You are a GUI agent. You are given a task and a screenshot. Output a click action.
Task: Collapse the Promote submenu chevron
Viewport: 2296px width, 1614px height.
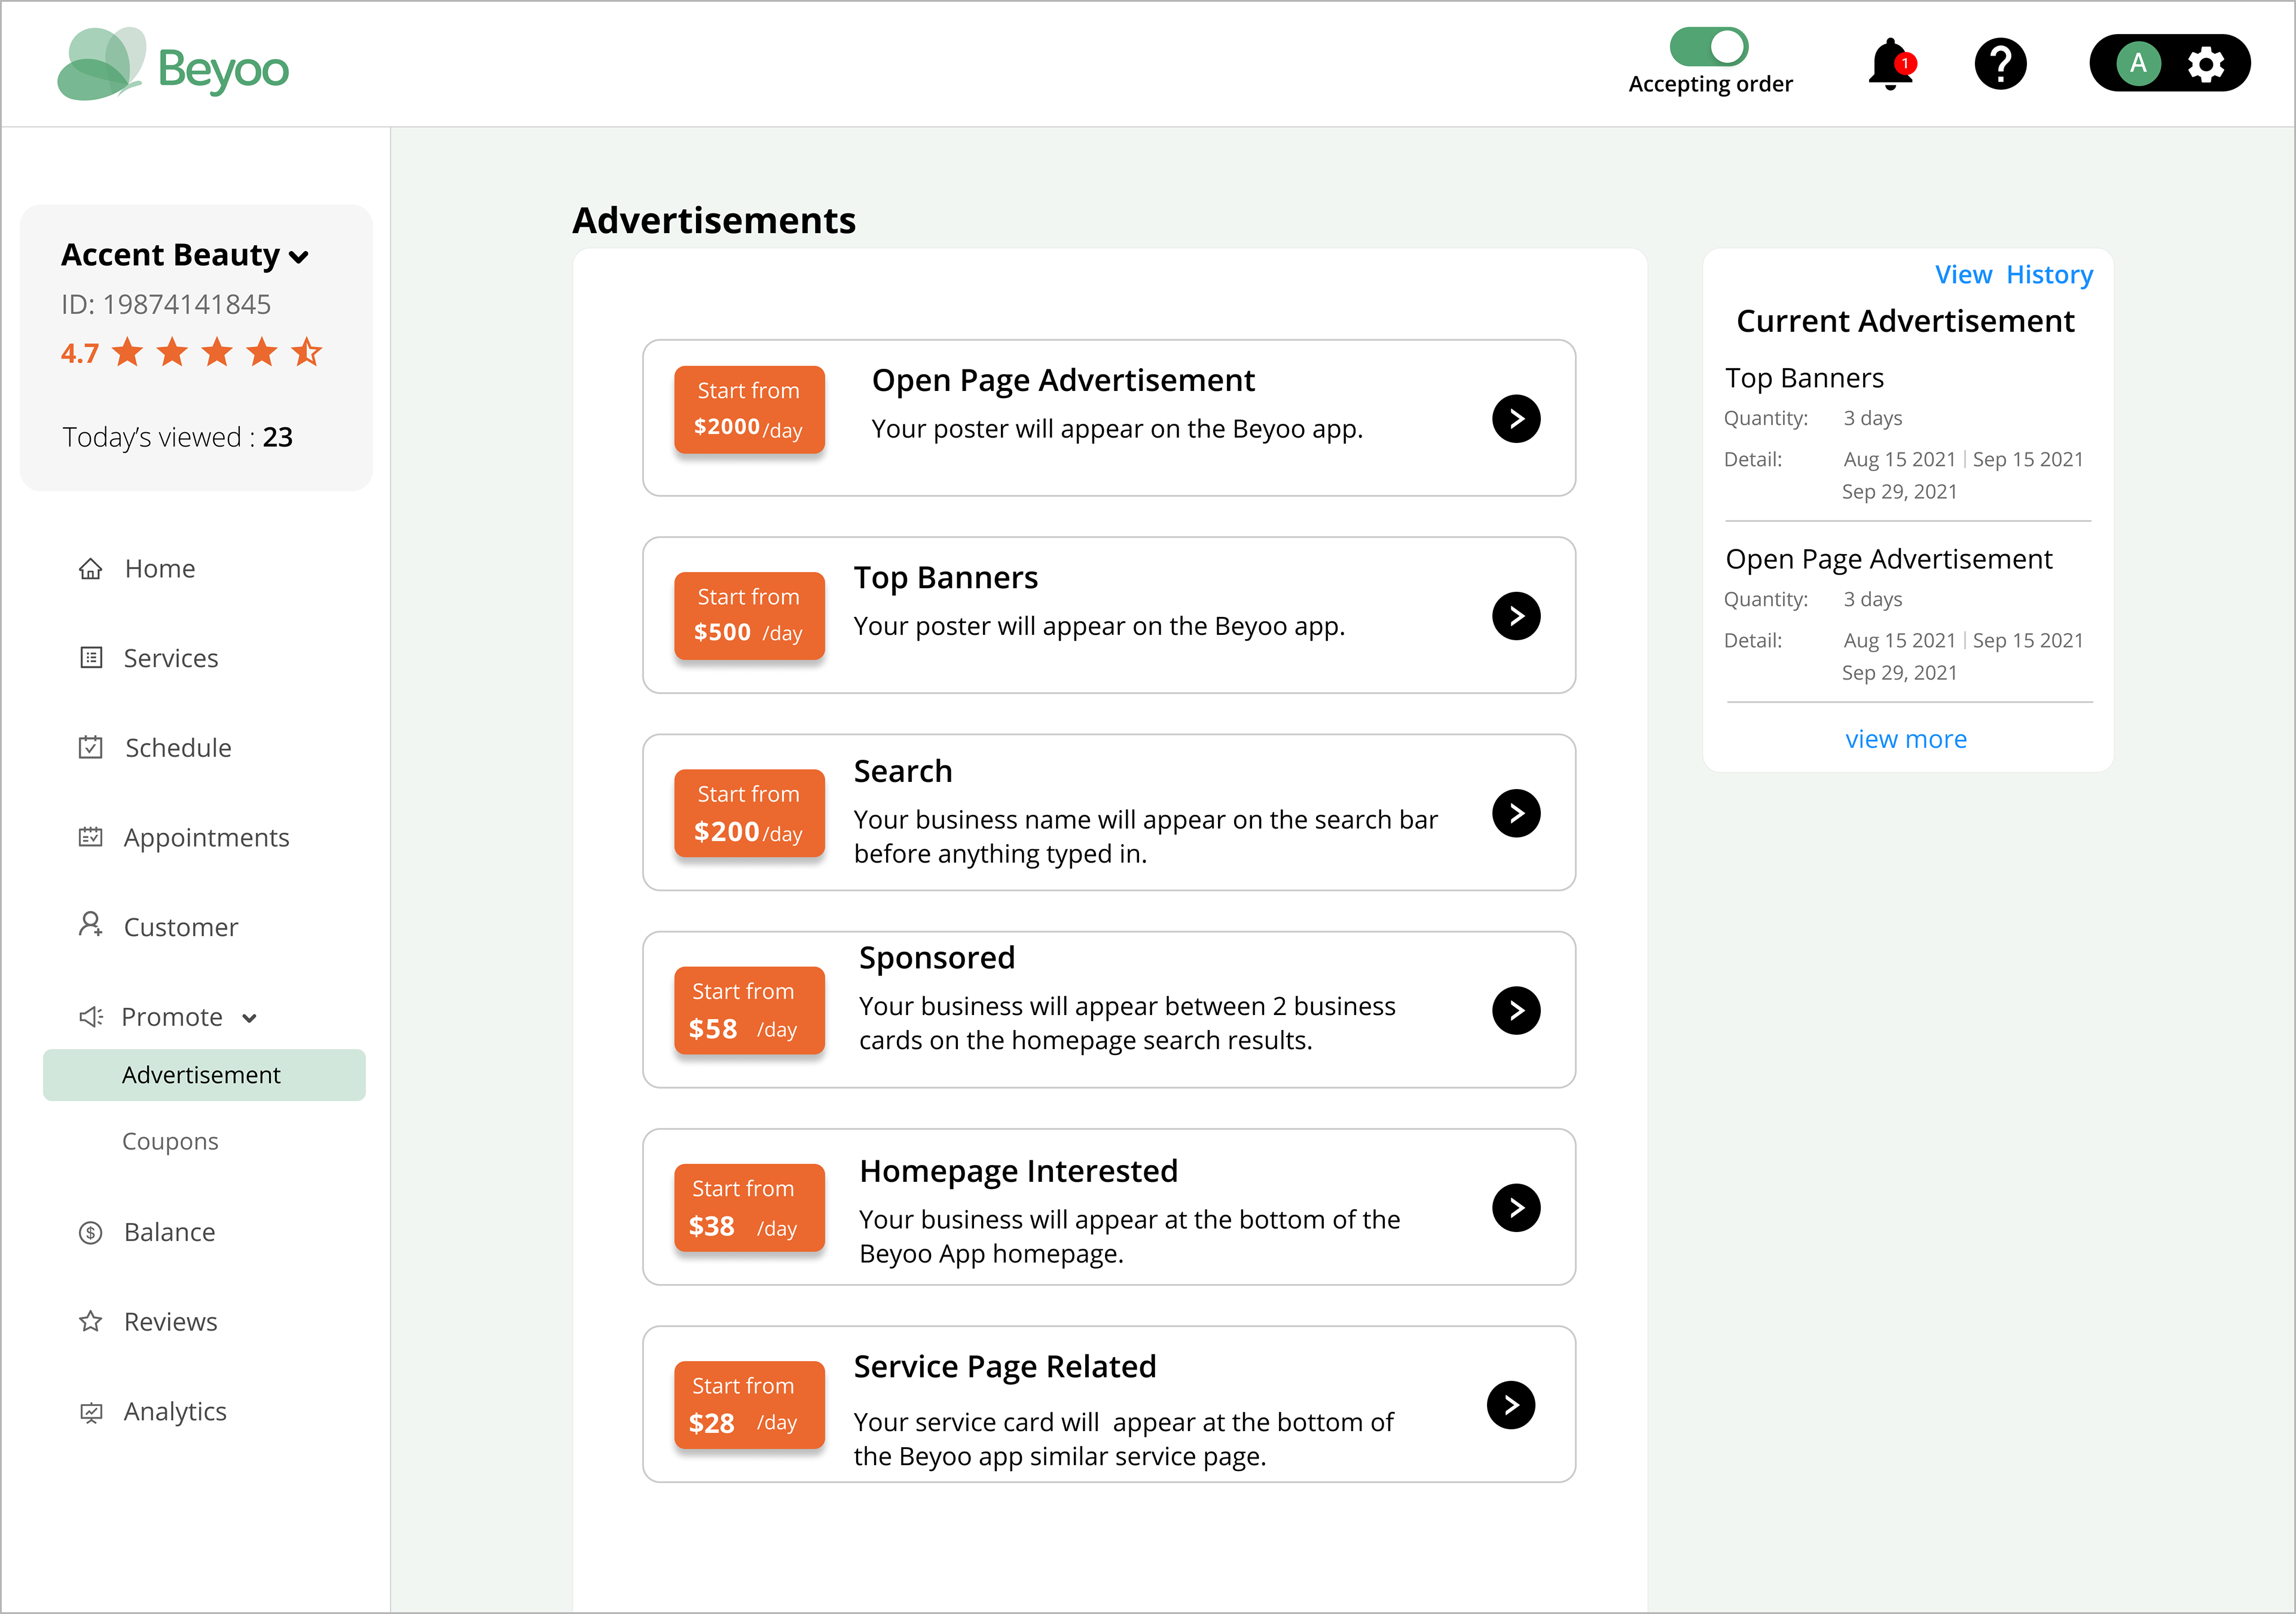(249, 1019)
